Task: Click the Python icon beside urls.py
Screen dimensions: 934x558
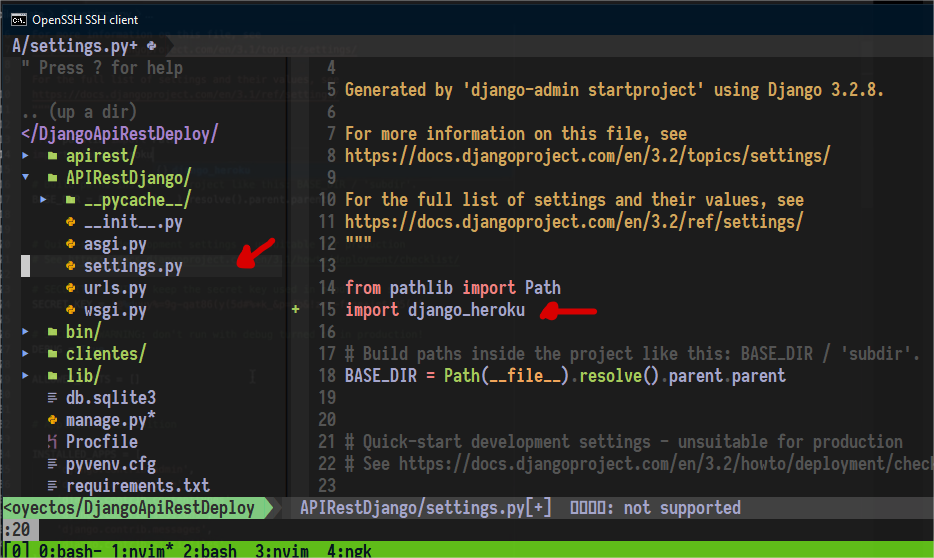Action: tap(70, 288)
